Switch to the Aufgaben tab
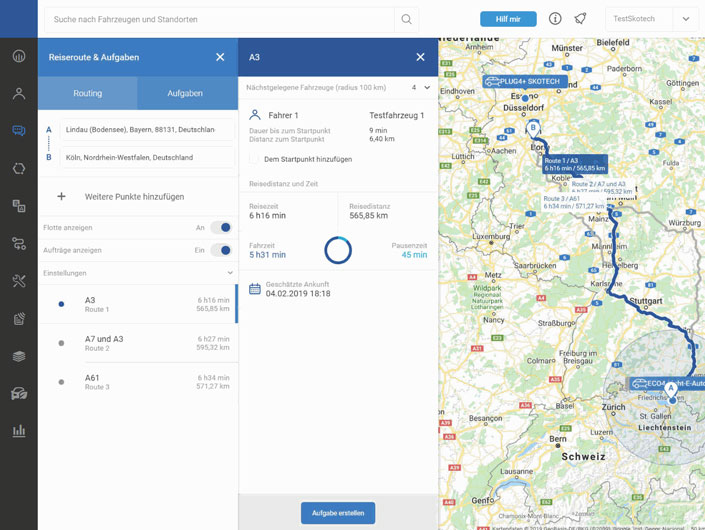Viewport: 705px width, 530px height. pos(185,93)
